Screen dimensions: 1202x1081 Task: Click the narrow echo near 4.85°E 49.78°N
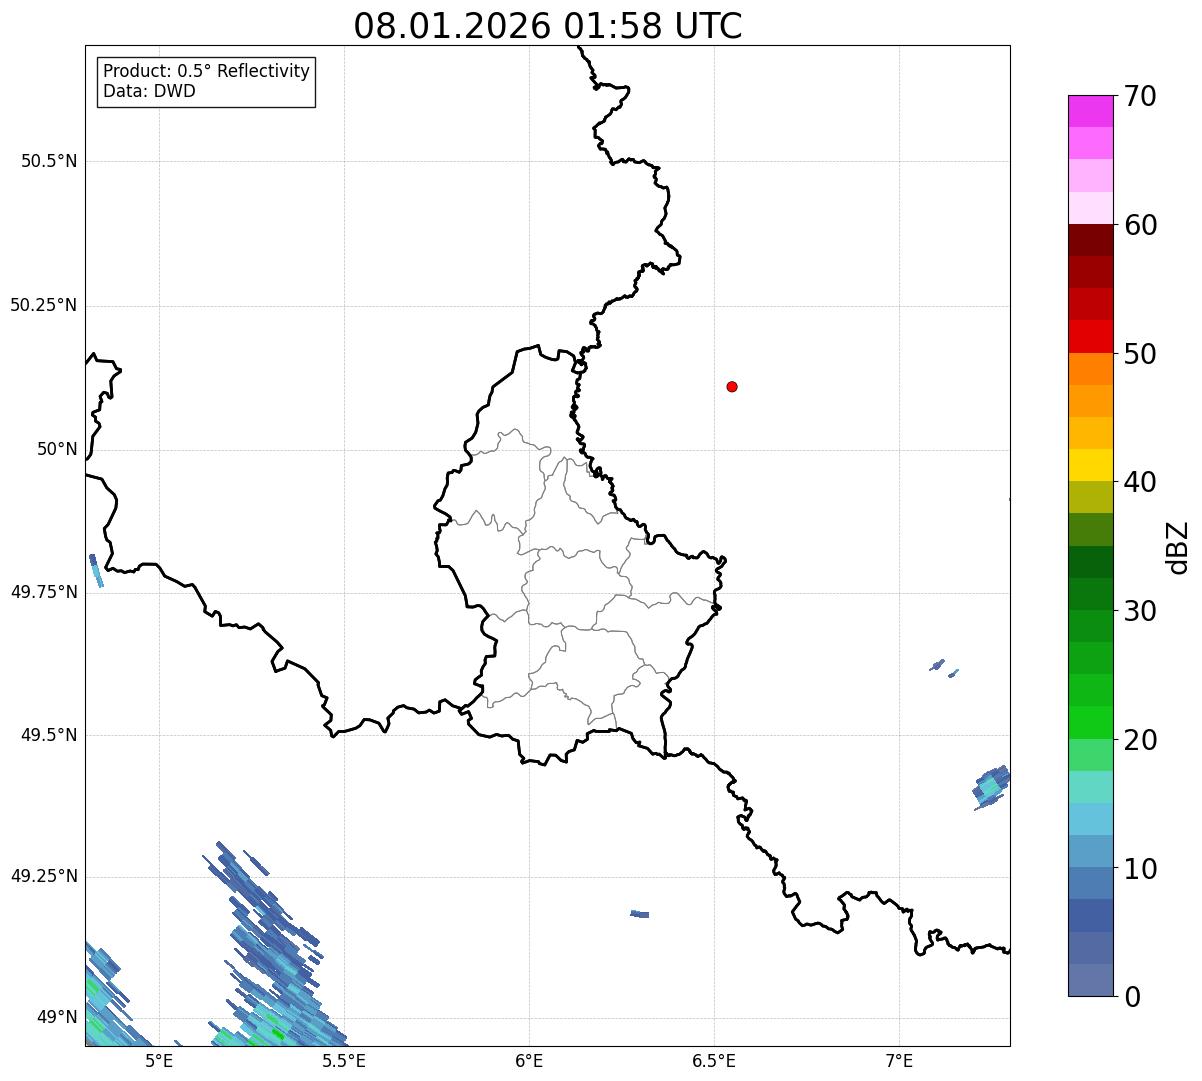pos(96,571)
